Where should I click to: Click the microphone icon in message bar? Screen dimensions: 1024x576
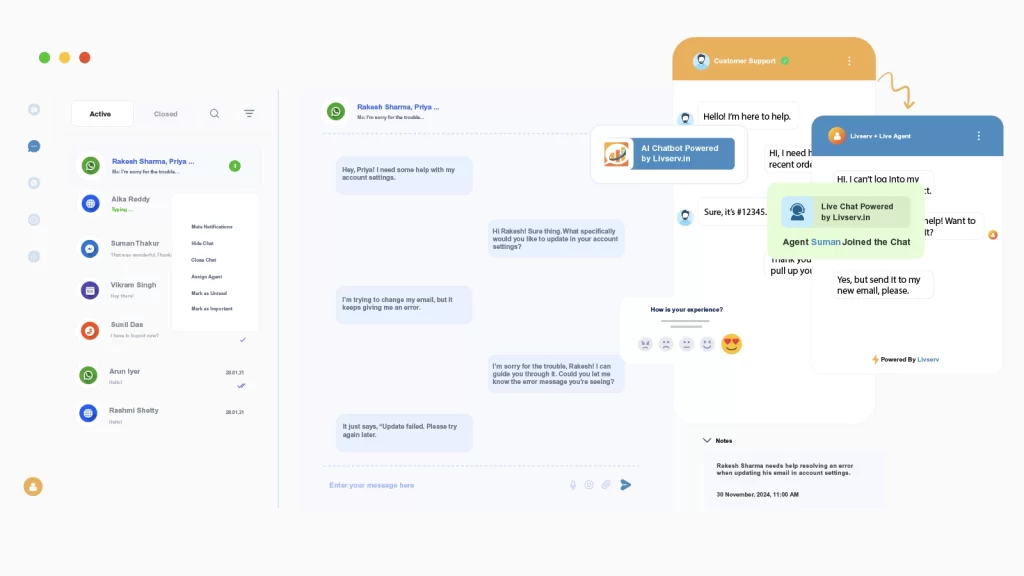(x=573, y=485)
